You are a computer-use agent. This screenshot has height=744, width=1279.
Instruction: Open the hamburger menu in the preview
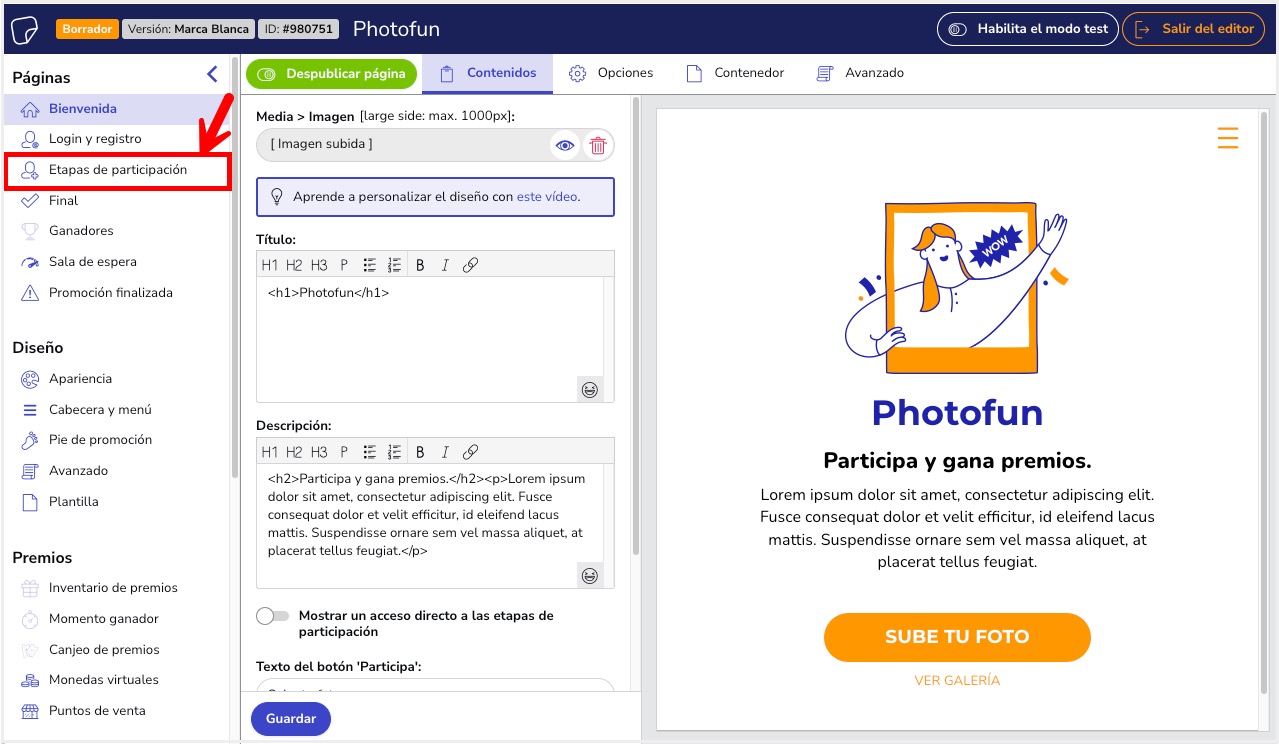point(1228,138)
